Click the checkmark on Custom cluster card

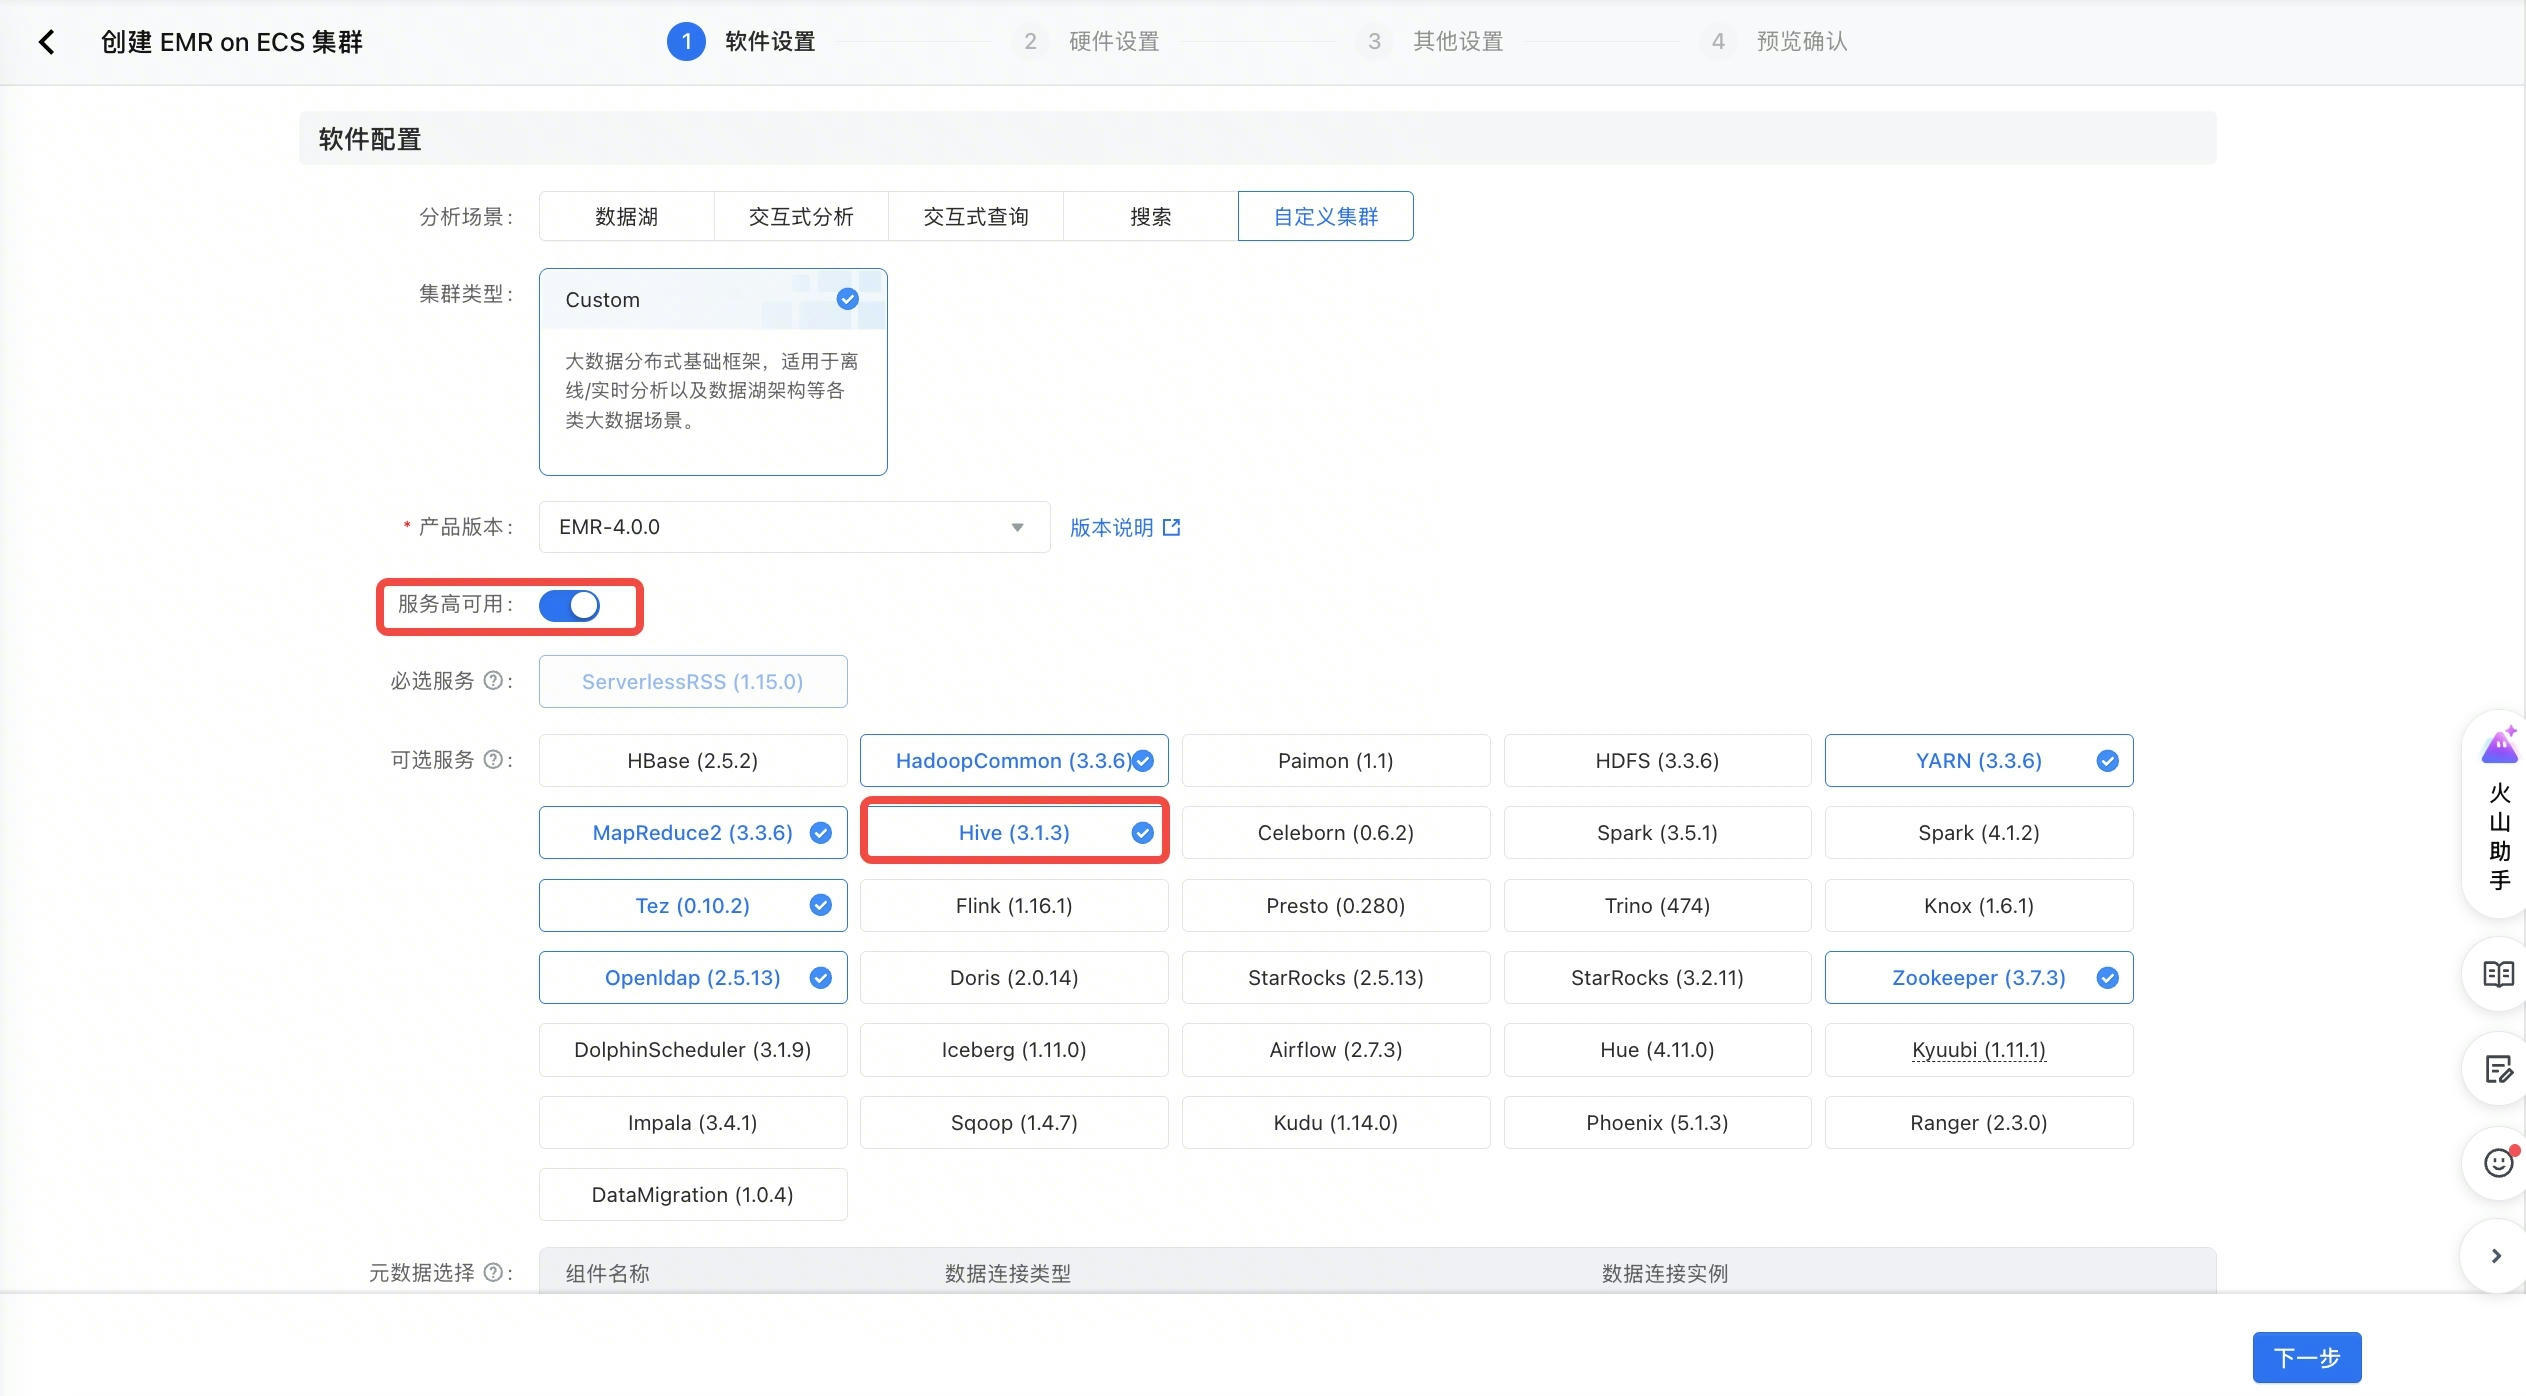(x=847, y=299)
